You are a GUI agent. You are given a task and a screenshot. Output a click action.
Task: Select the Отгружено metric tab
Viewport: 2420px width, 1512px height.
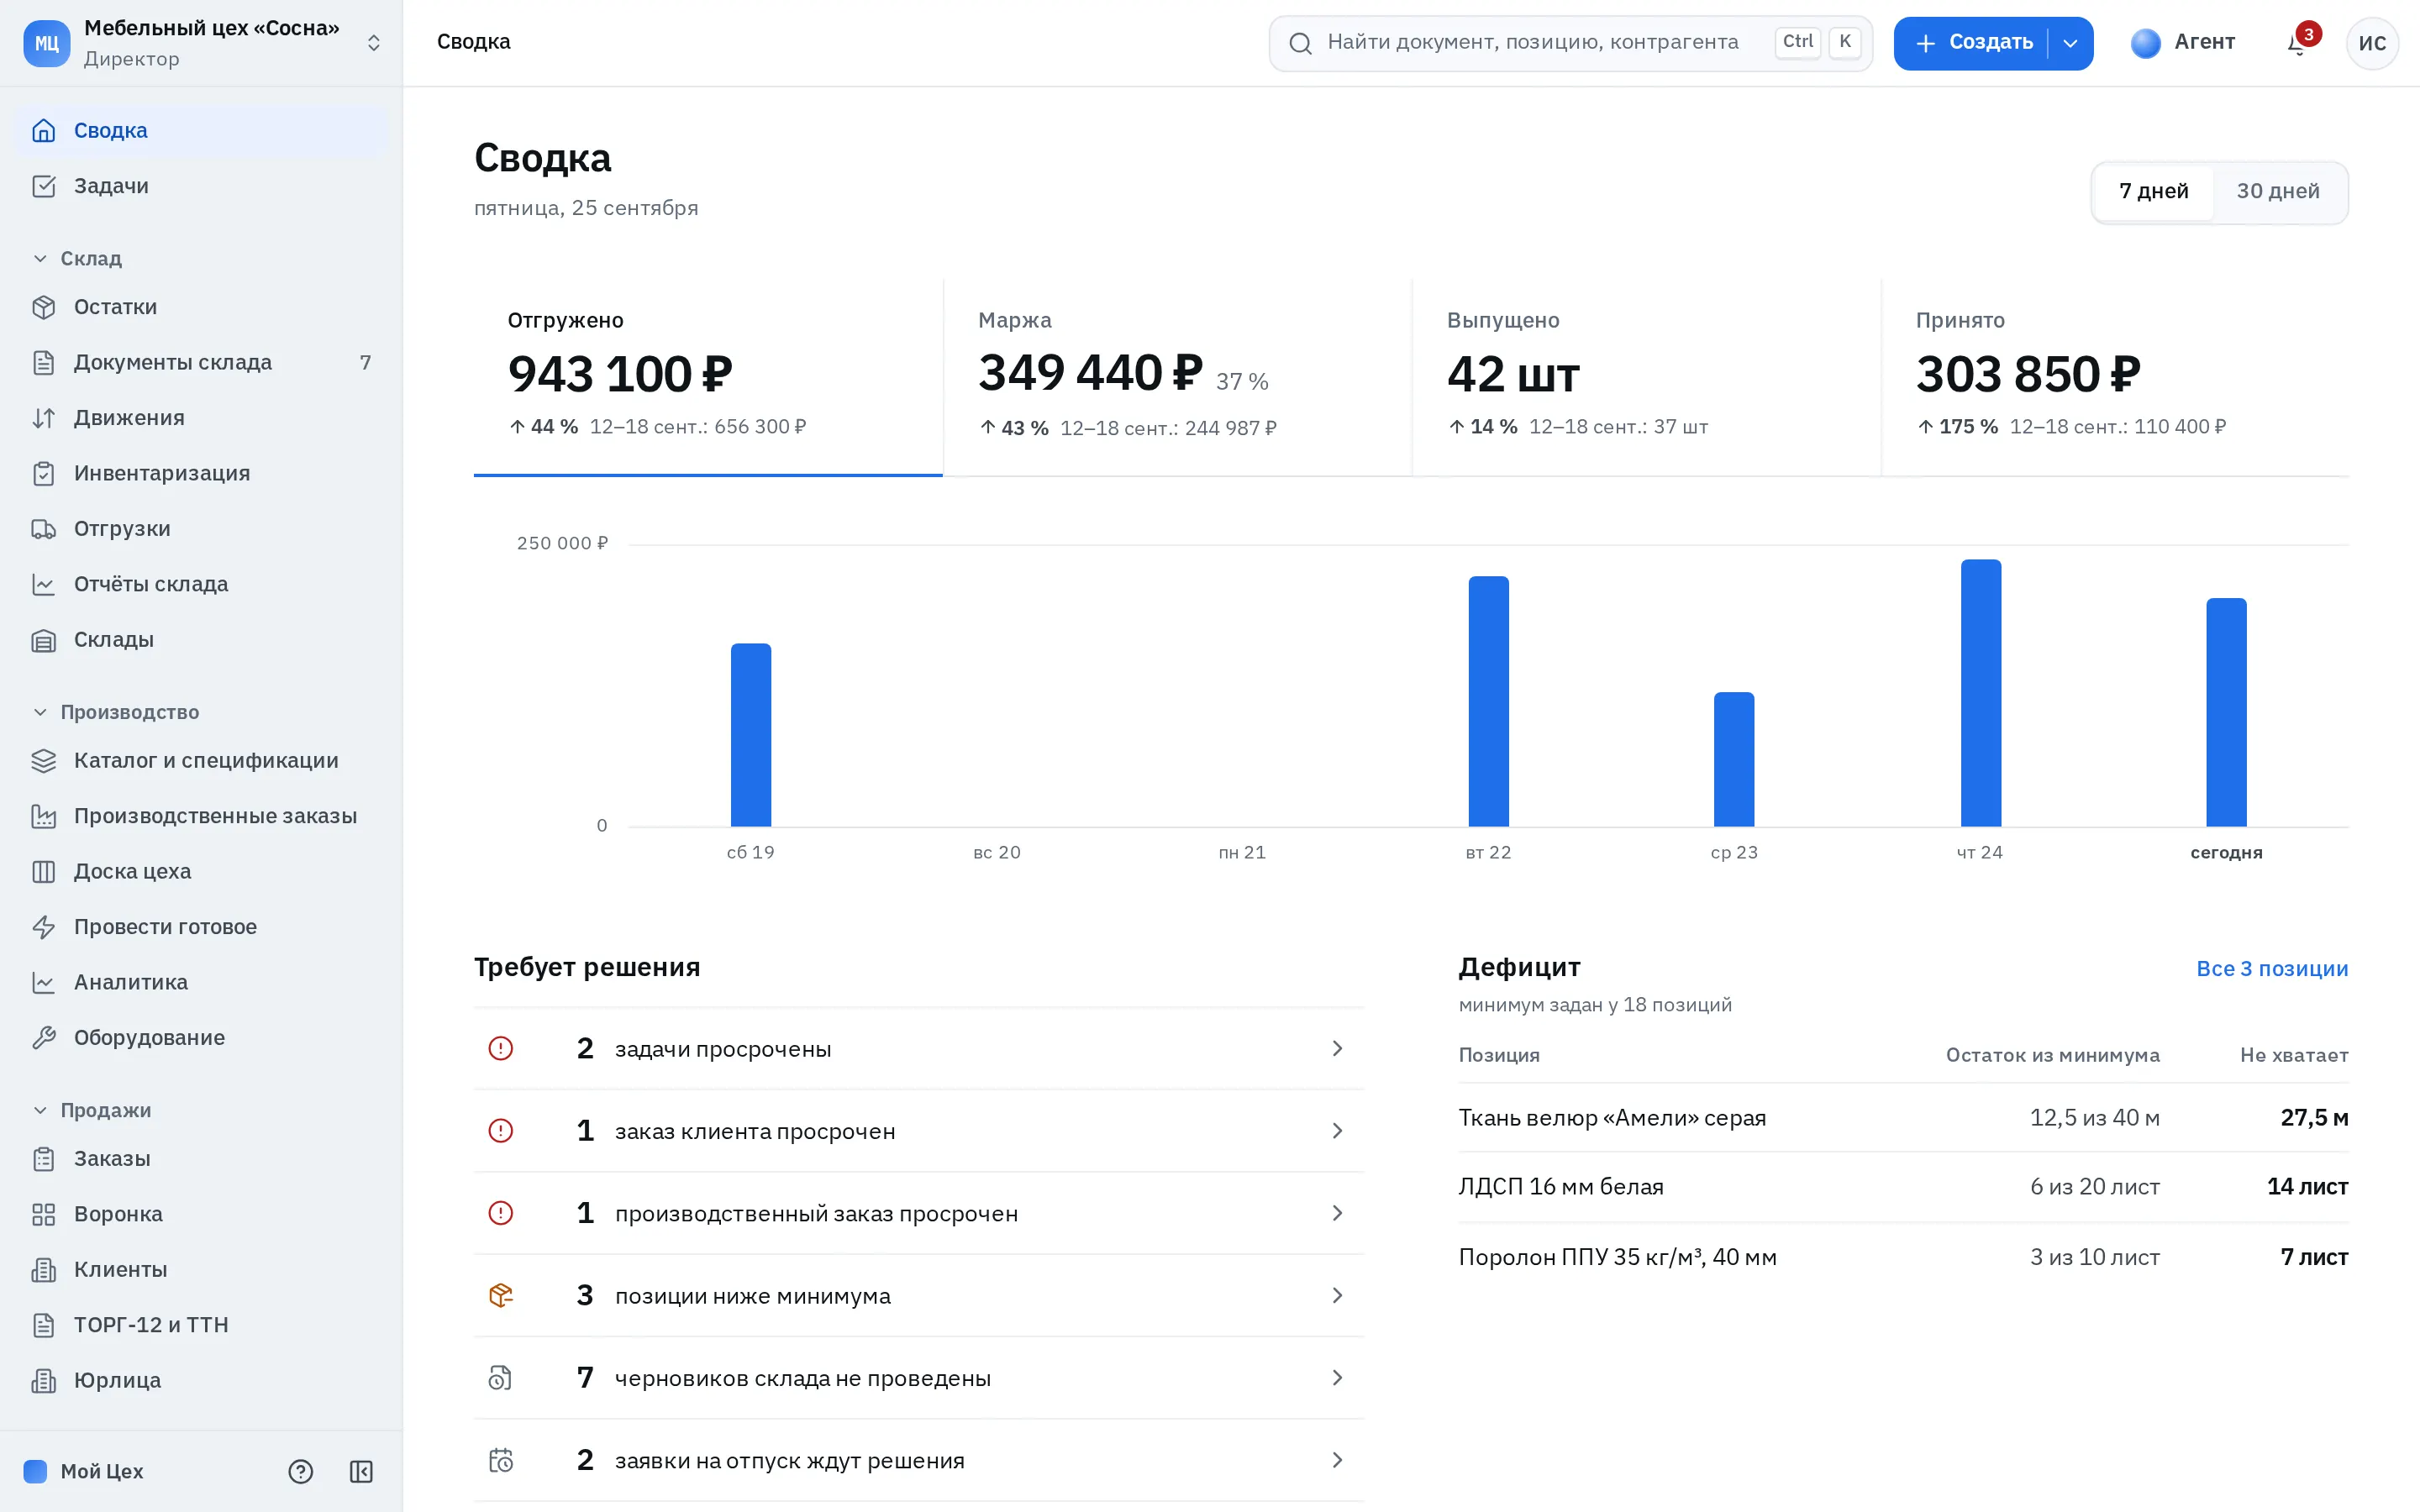708,377
